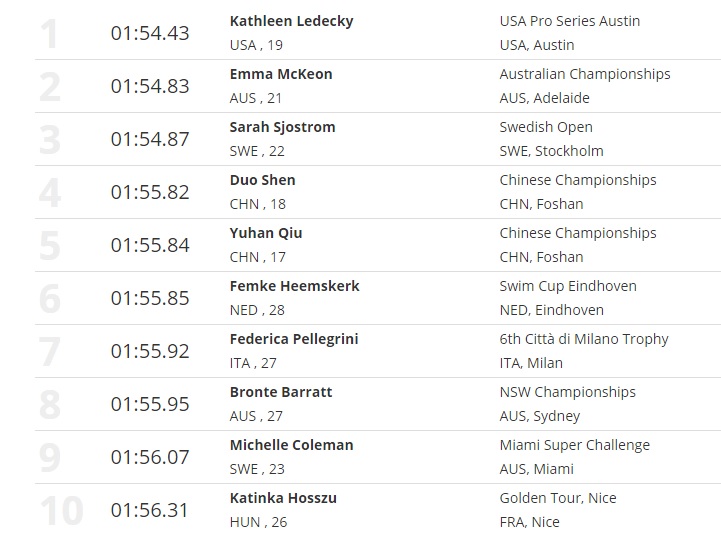Select Miami Super Challenge competition

coord(574,445)
